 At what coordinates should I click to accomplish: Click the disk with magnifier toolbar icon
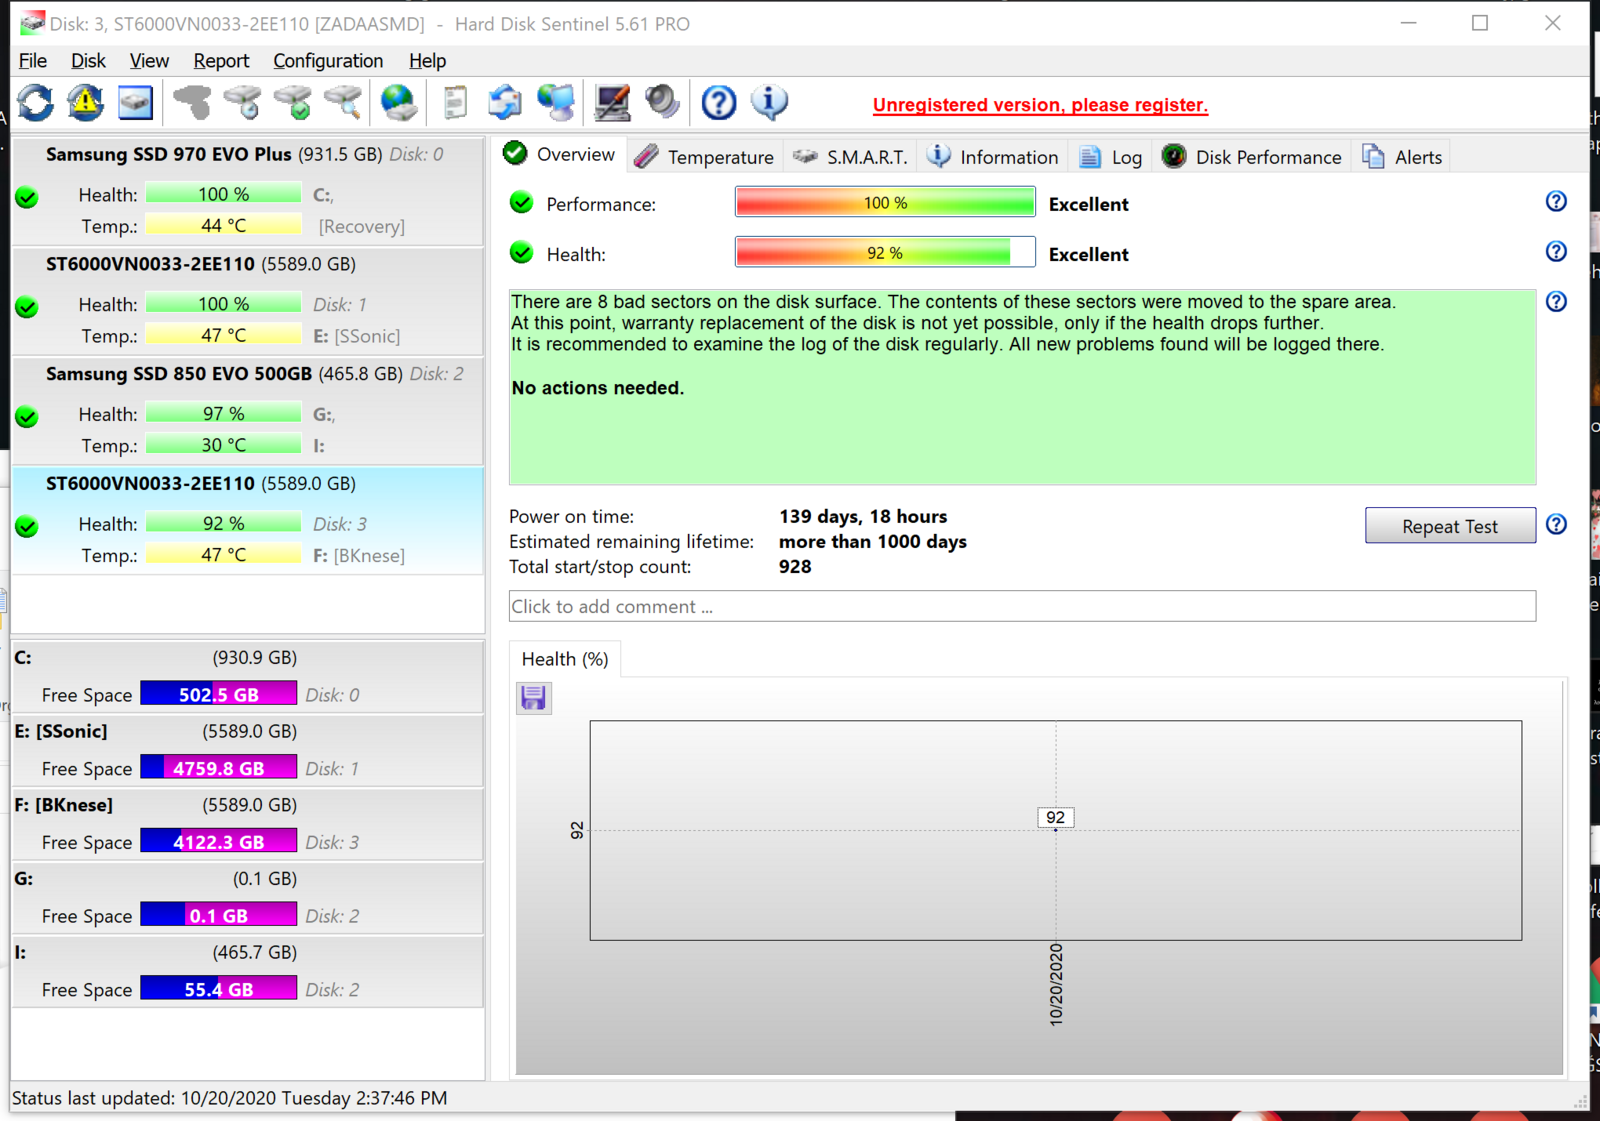(x=343, y=103)
